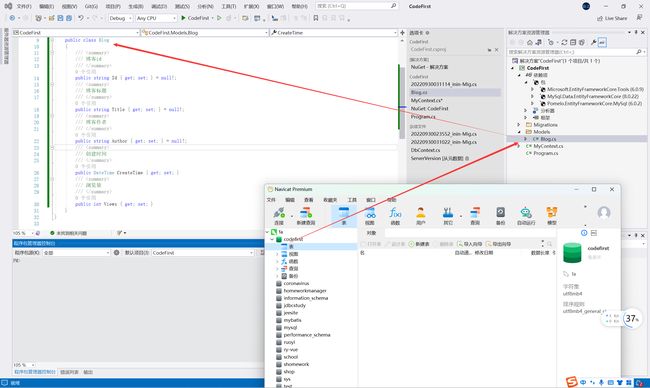The image size is (650, 388).
Task: Click the Visual Studio user account avatar
Action: pyautogui.click(x=586, y=6)
